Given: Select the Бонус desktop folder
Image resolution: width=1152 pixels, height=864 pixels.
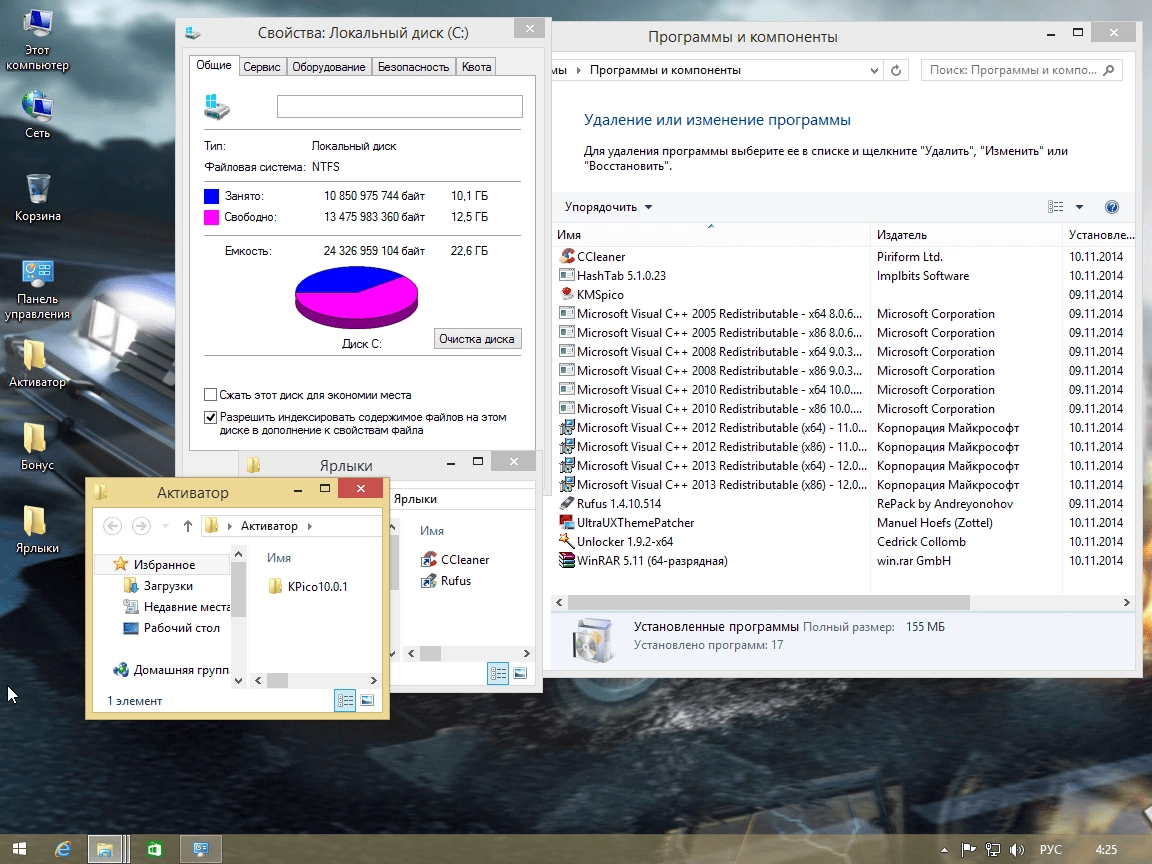Looking at the screenshot, I should (x=37, y=447).
